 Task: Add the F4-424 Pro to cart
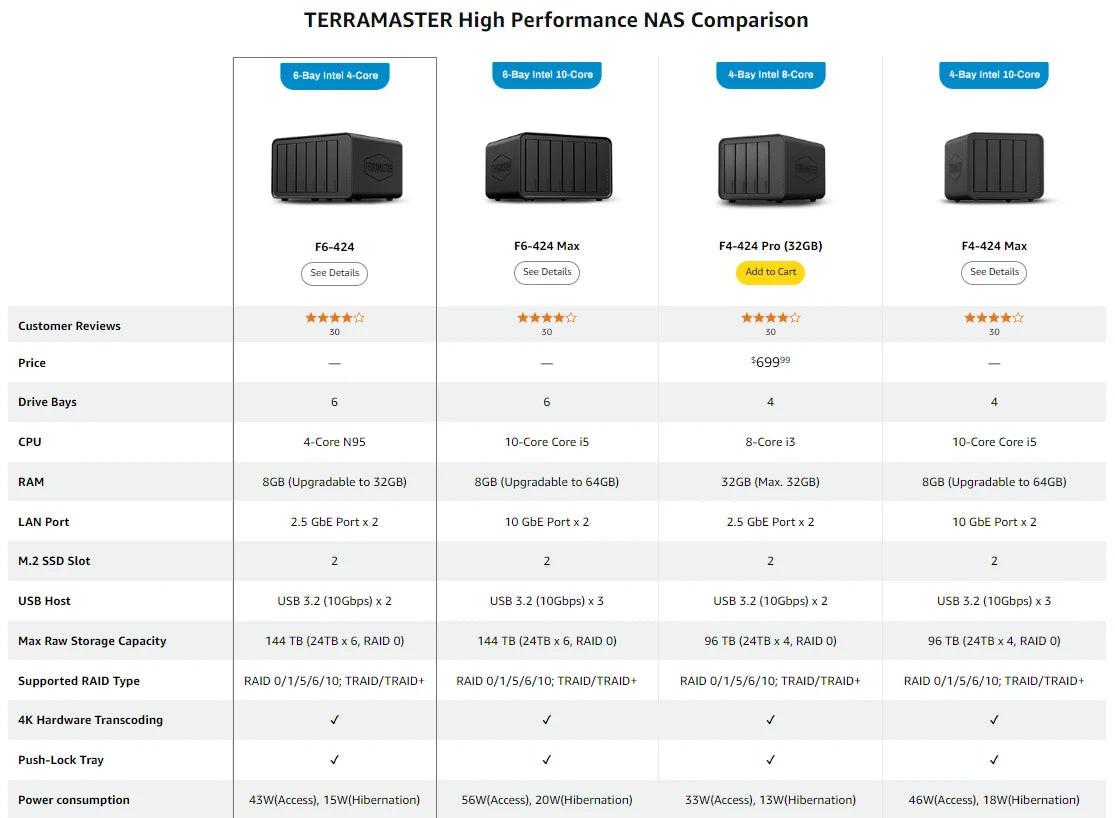click(x=770, y=271)
